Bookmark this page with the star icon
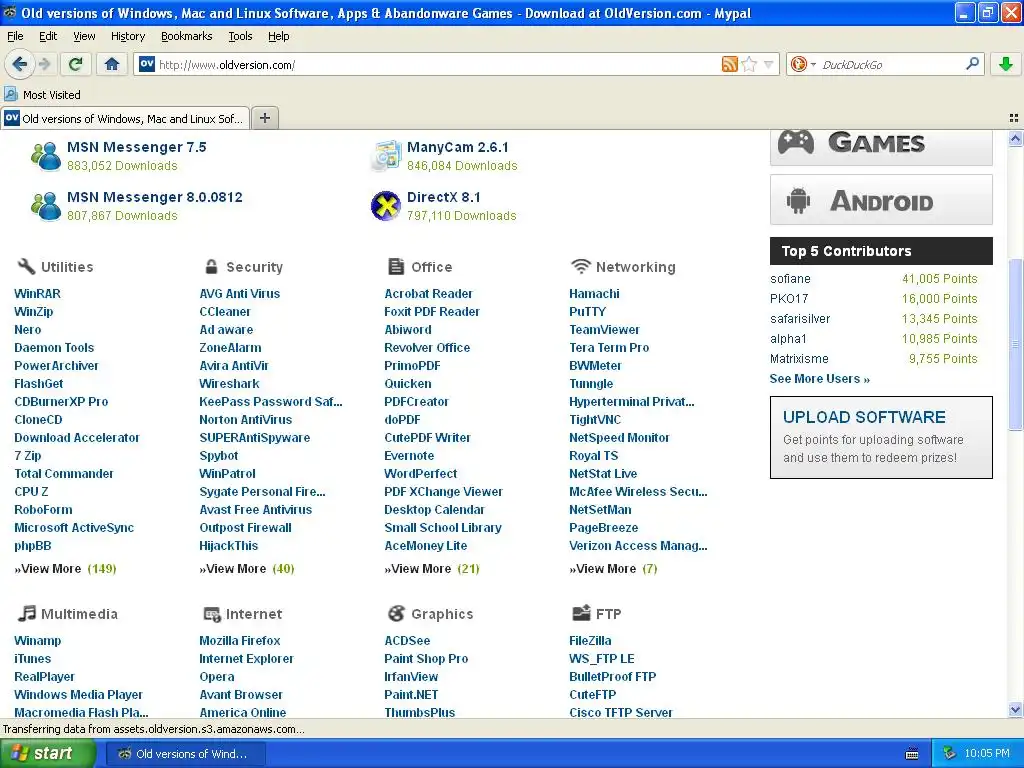The image size is (1024, 768). 750,64
